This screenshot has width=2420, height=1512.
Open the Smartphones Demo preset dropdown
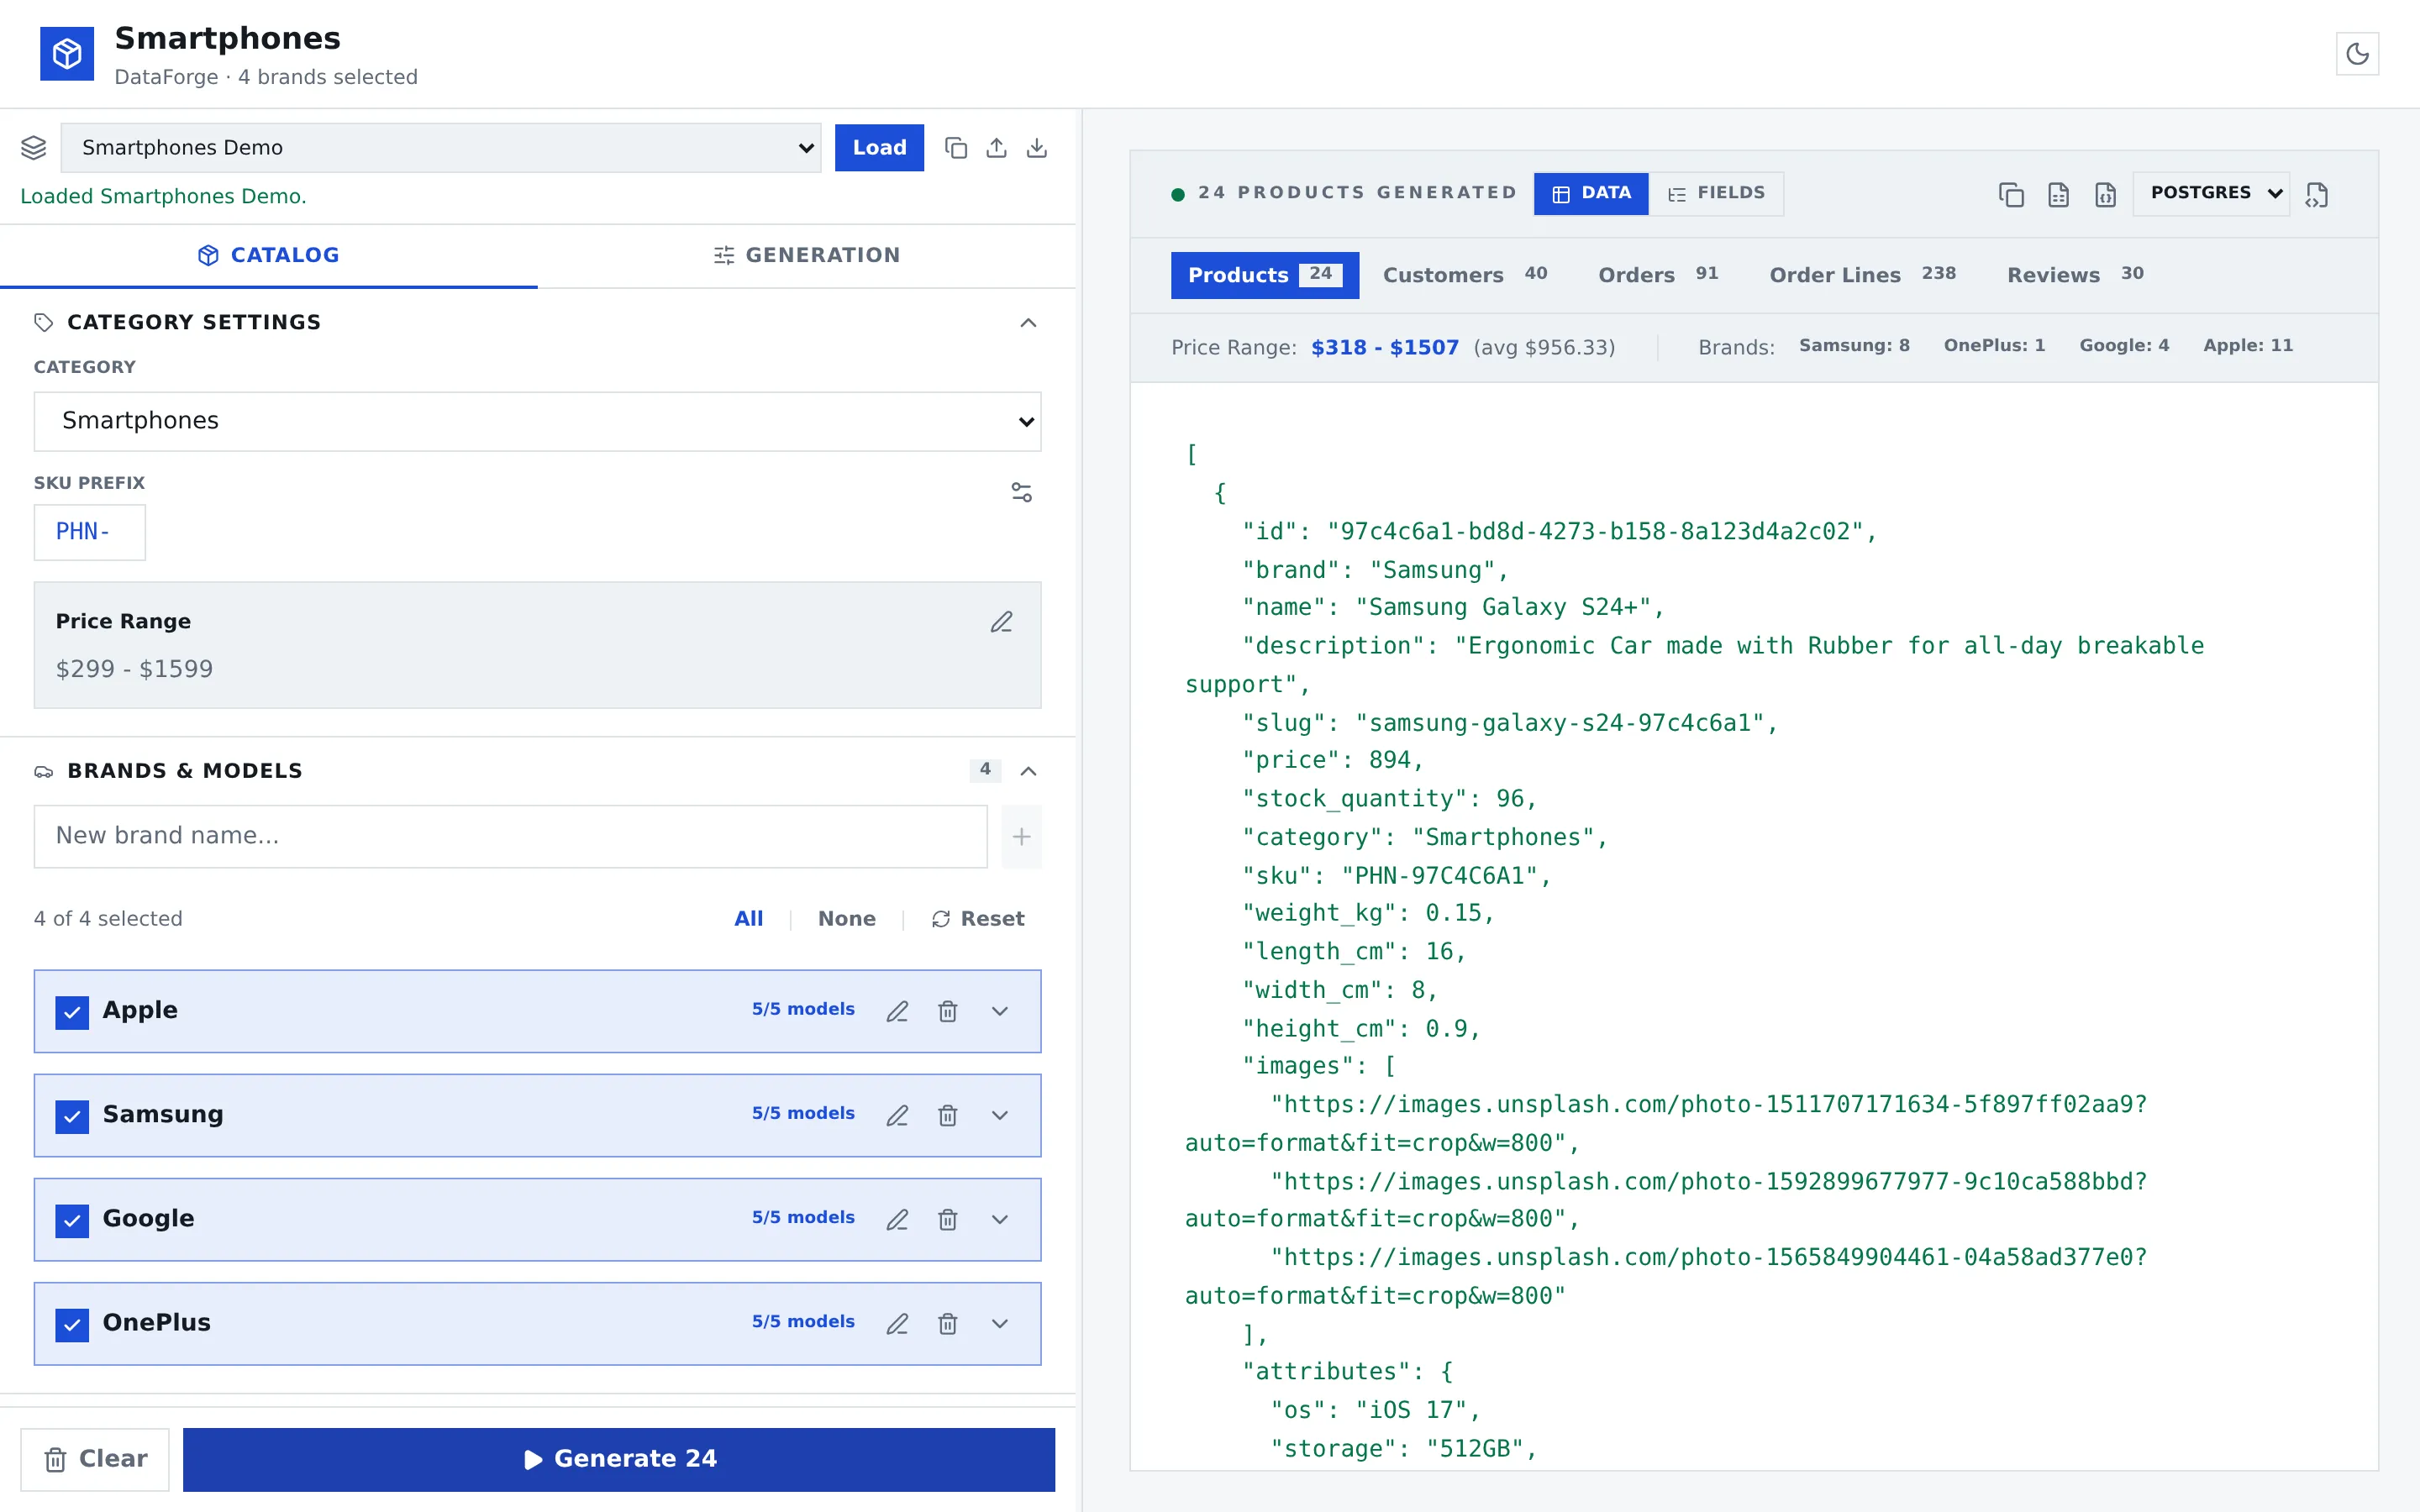point(441,148)
